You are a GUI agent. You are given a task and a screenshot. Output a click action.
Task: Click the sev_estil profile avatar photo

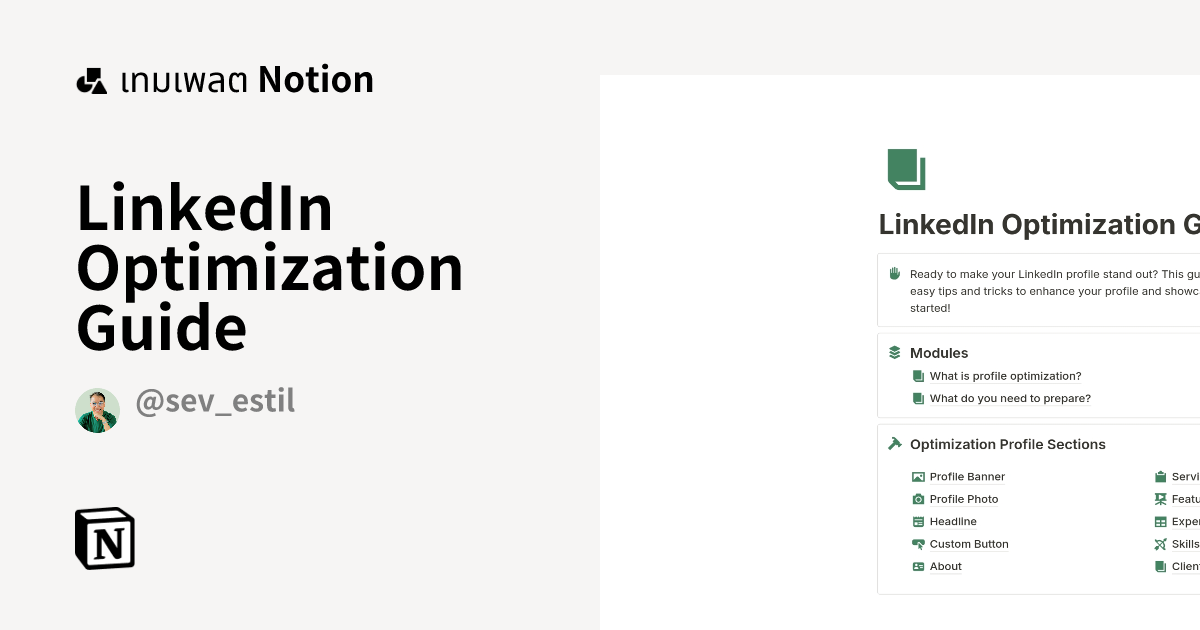(97, 409)
